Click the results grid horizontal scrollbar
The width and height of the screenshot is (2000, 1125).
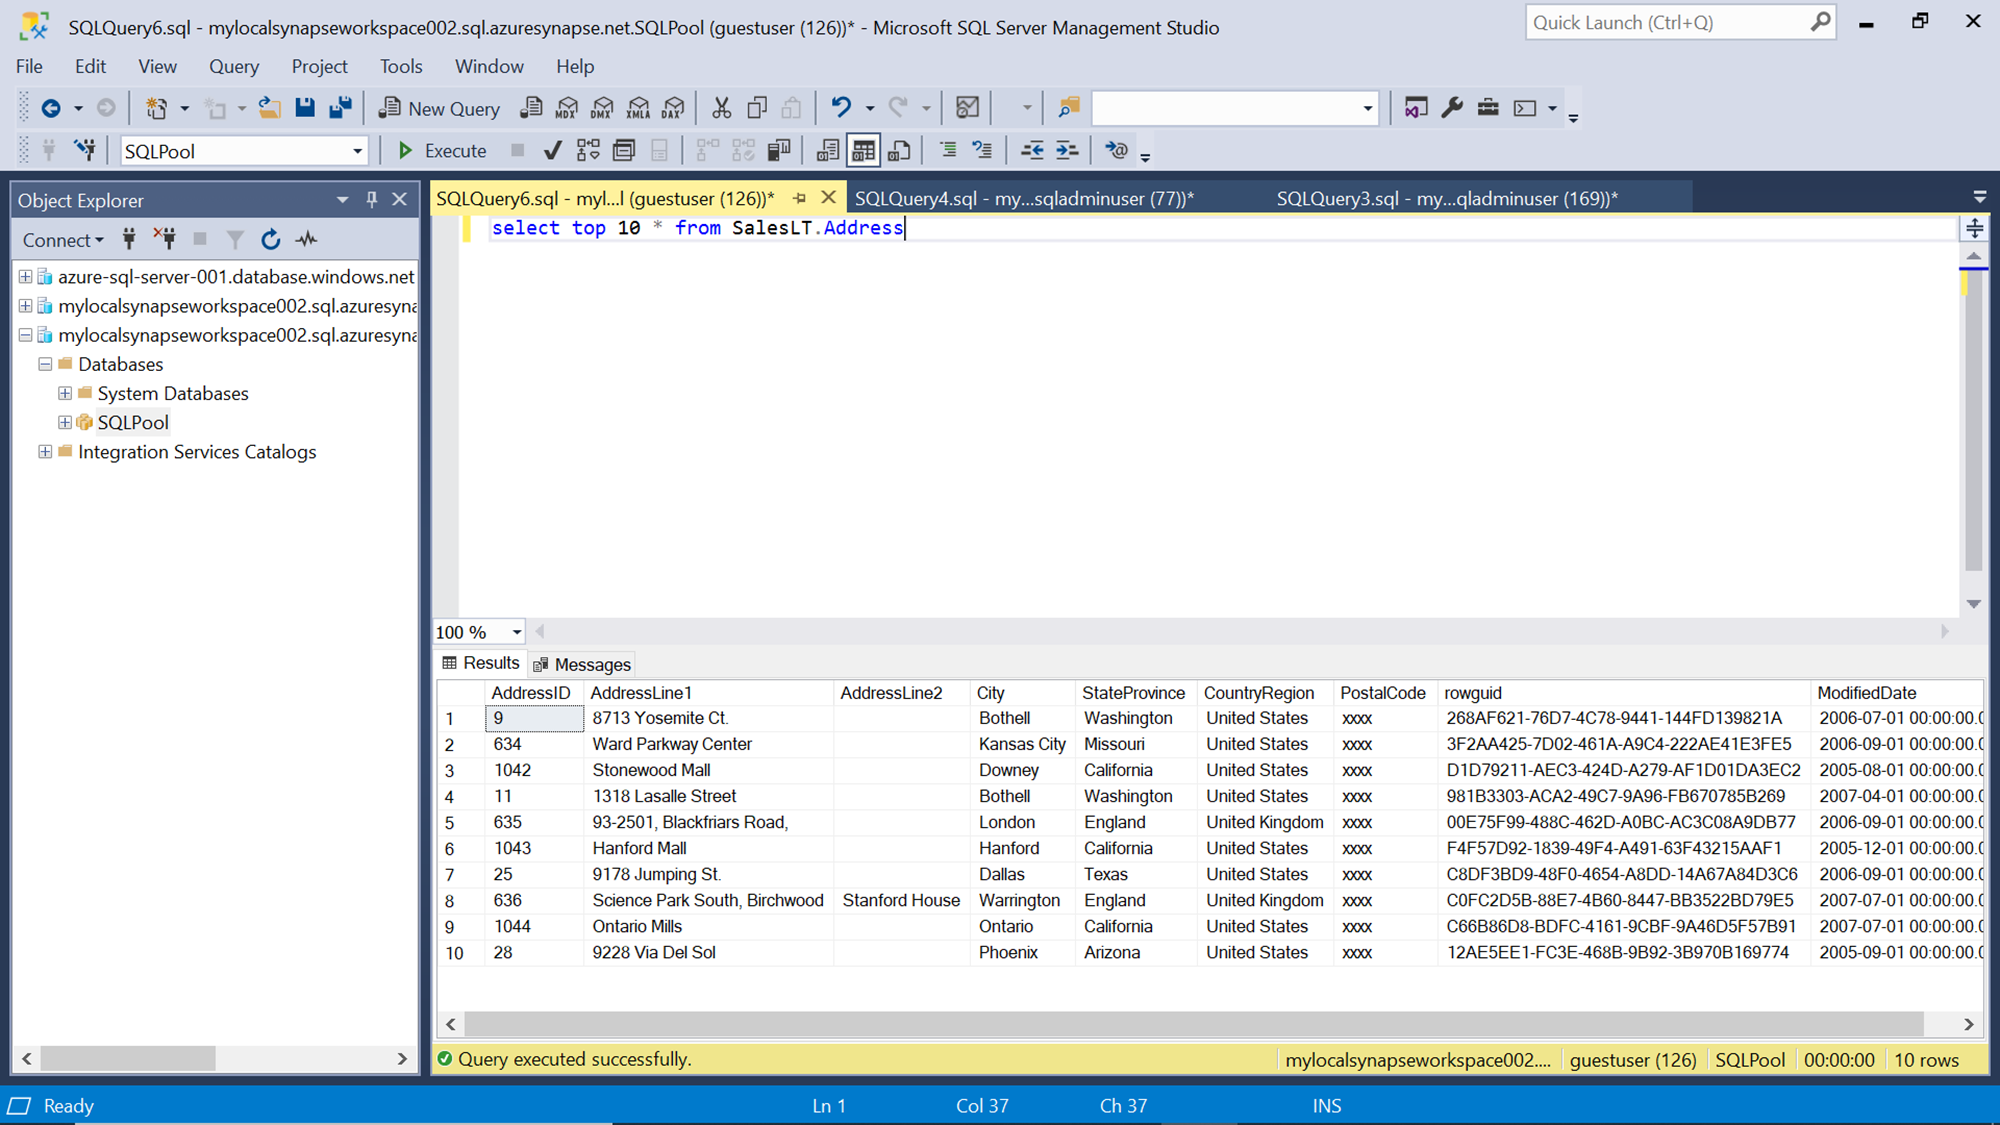pyautogui.click(x=1190, y=1024)
